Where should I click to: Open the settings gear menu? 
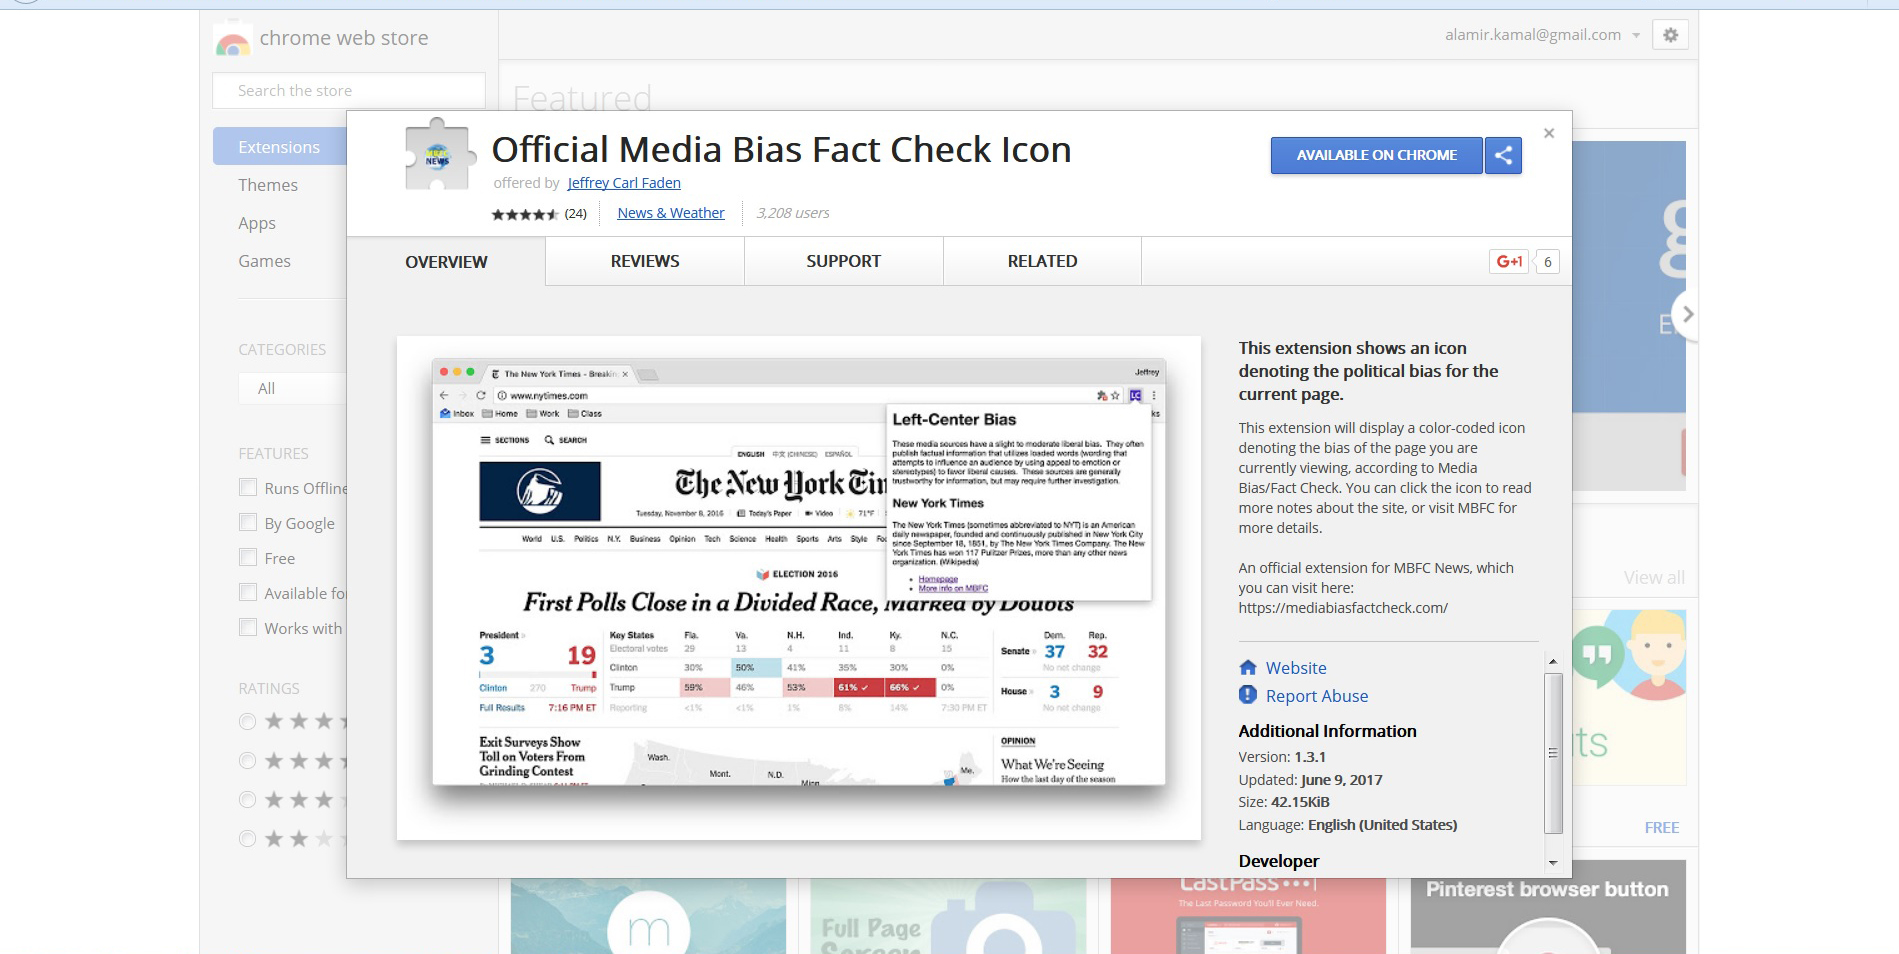pos(1670,35)
